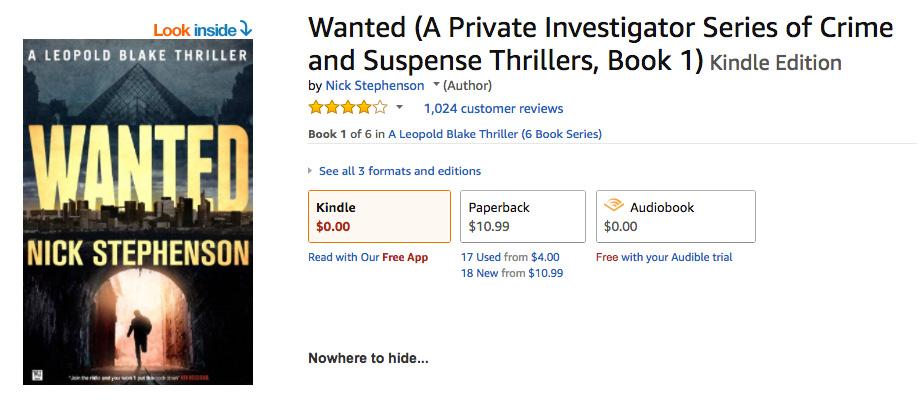Click the star rating icons
The image size is (922, 404).
pos(347,108)
